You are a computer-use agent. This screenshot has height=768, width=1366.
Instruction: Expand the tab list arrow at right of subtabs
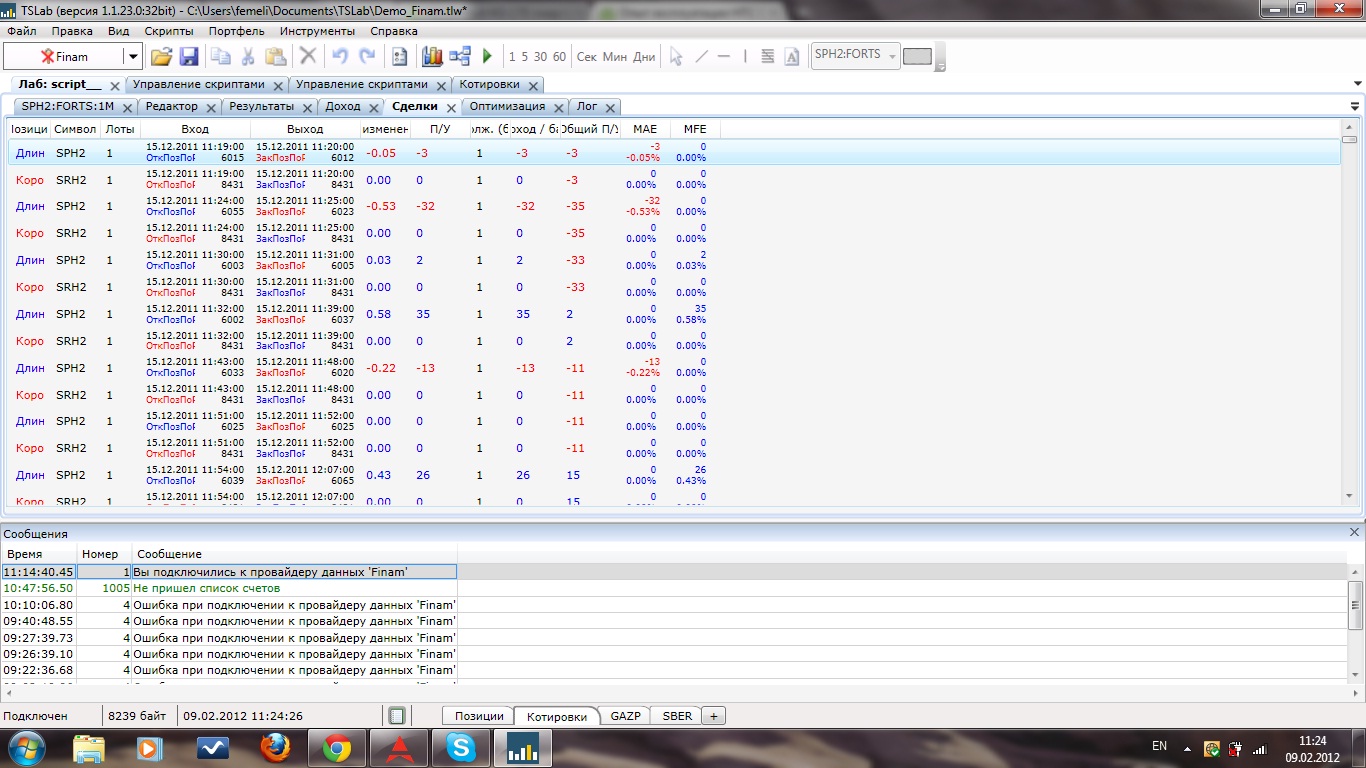click(x=1355, y=106)
